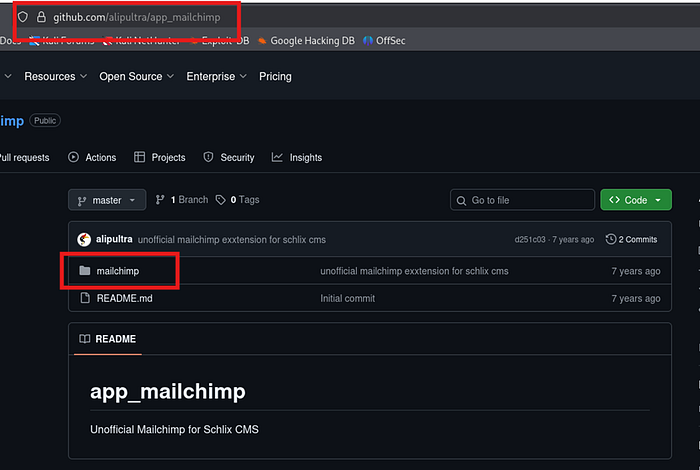Open the Exploit-DB bookmark
The height and width of the screenshot is (470, 700).
[220, 41]
